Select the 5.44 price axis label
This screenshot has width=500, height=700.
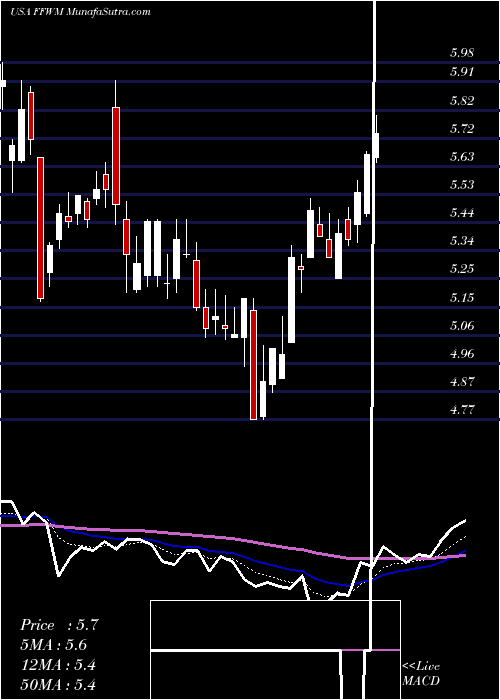click(462, 213)
